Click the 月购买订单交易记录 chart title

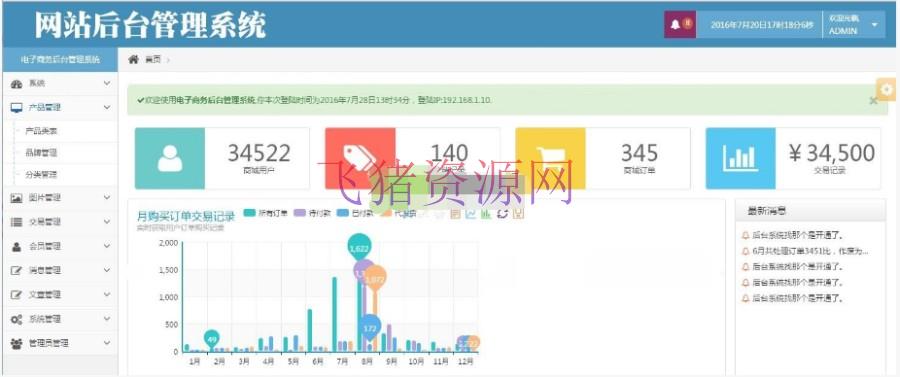point(185,216)
